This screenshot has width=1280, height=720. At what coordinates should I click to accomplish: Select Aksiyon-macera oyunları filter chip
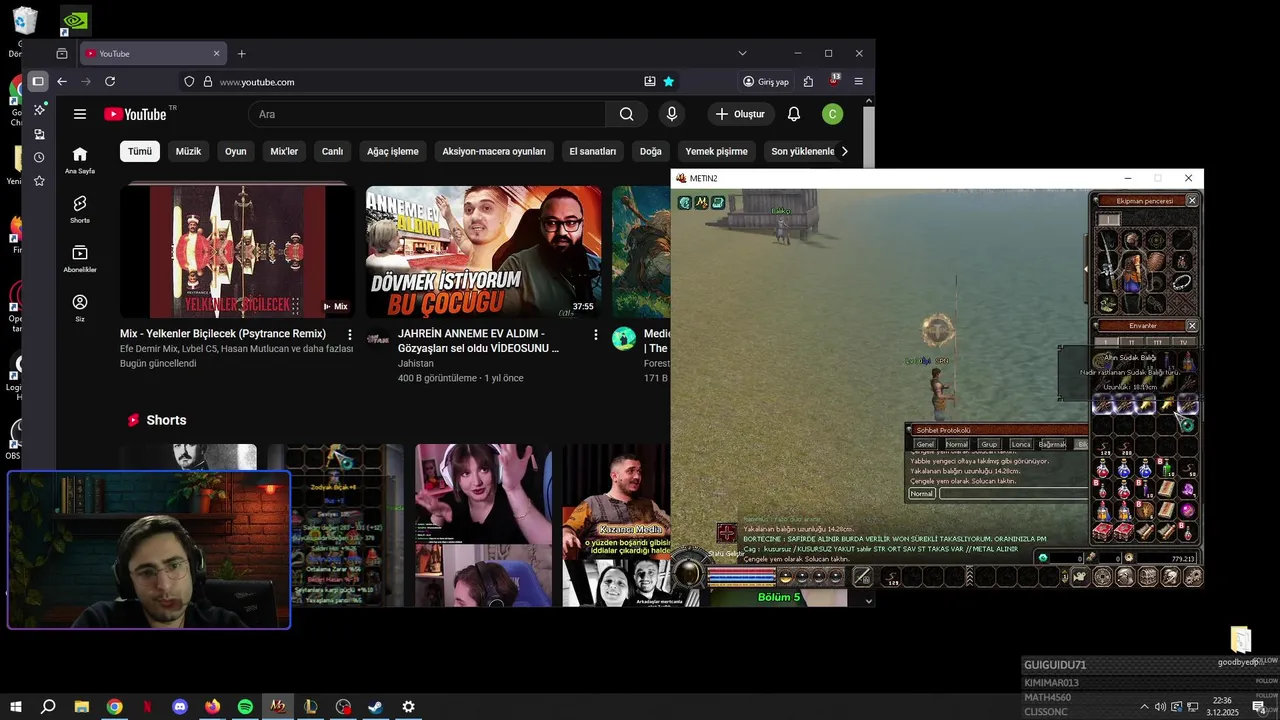click(494, 151)
